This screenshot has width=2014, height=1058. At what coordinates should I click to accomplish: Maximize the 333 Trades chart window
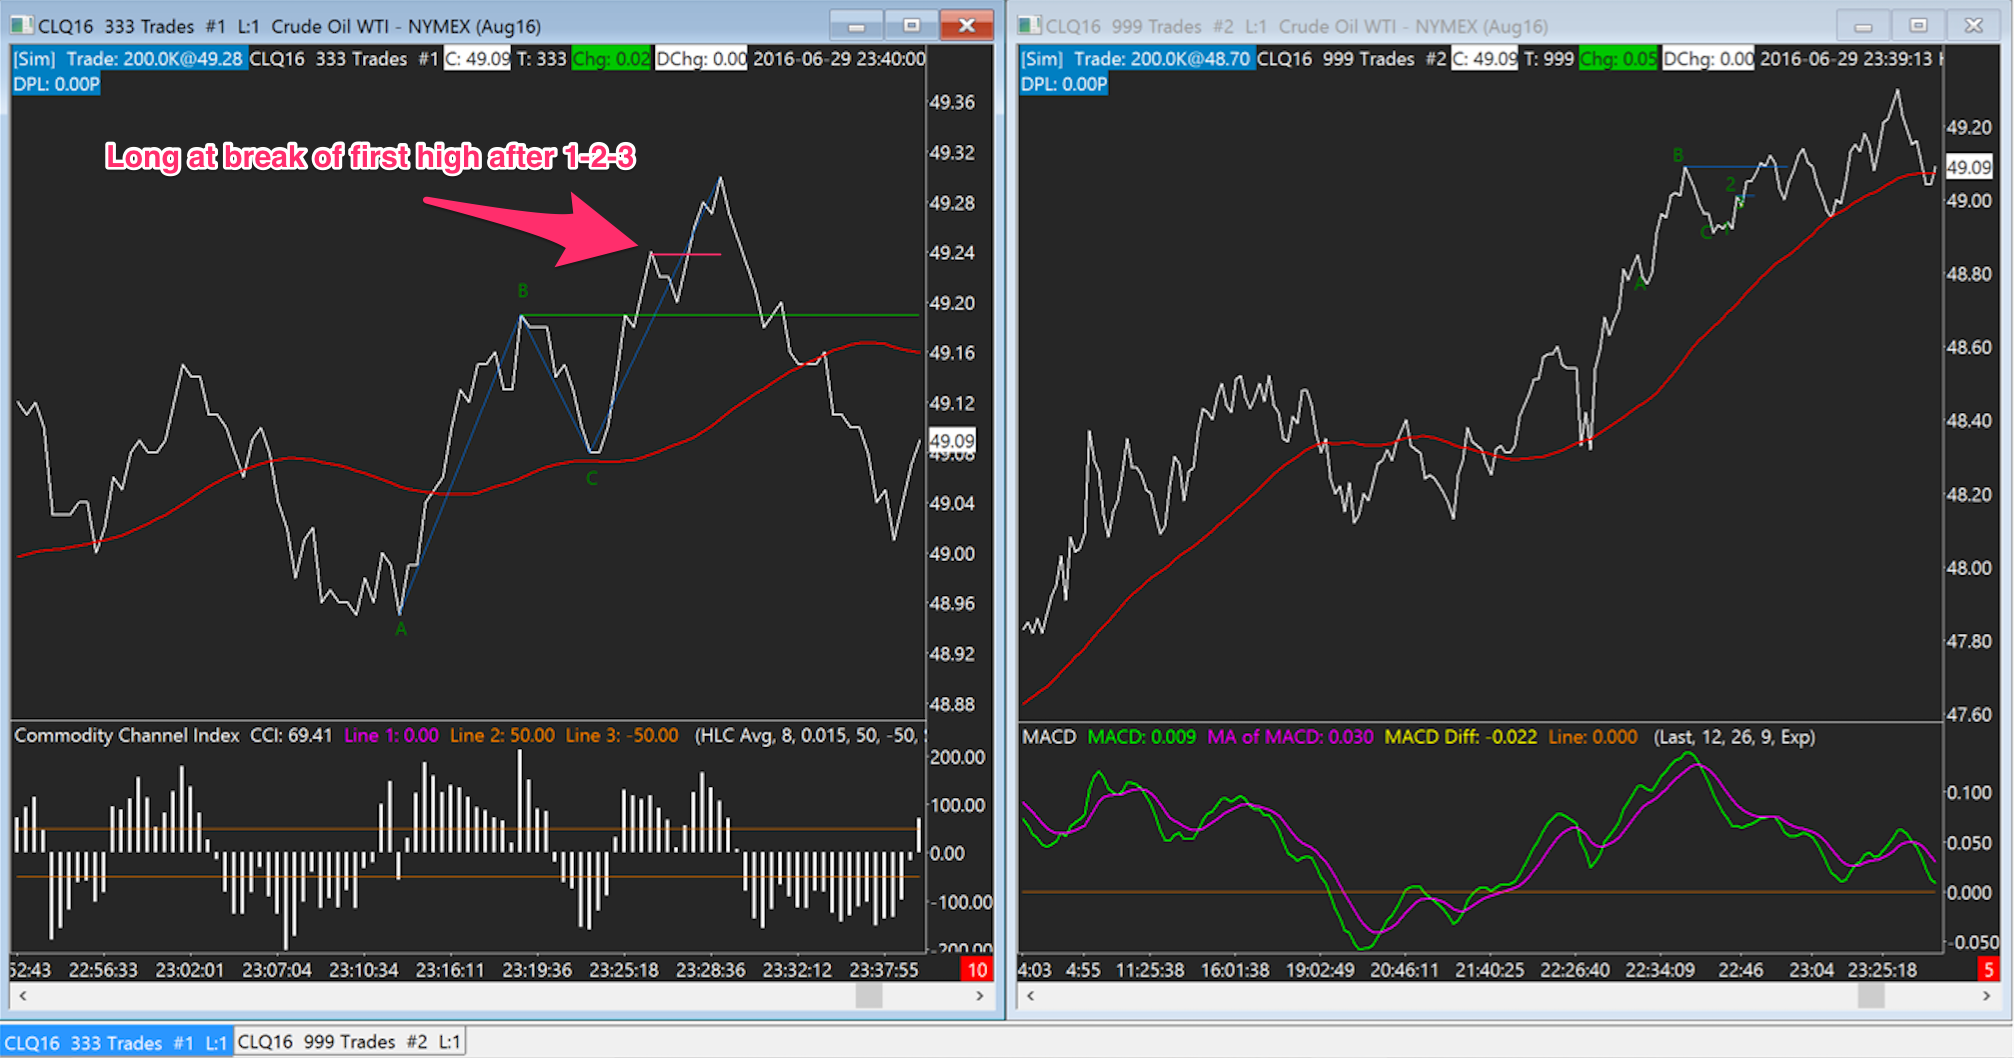[911, 26]
